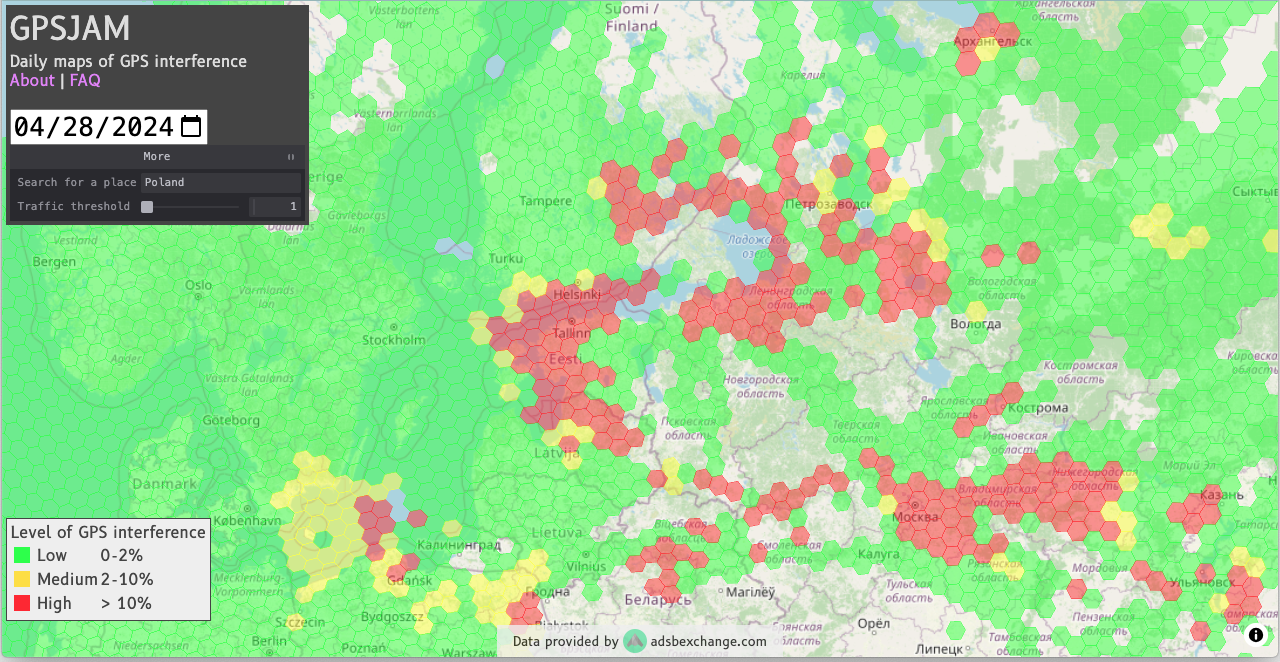The width and height of the screenshot is (1280, 662).
Task: Click the GPSJAM title heading
Action: 70,29
